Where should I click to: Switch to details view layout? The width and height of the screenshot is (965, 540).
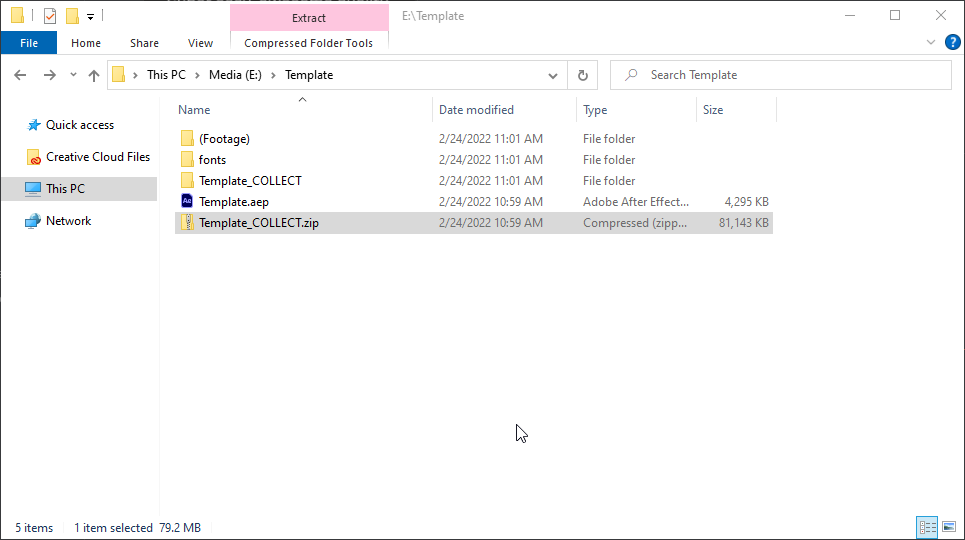tap(927, 527)
